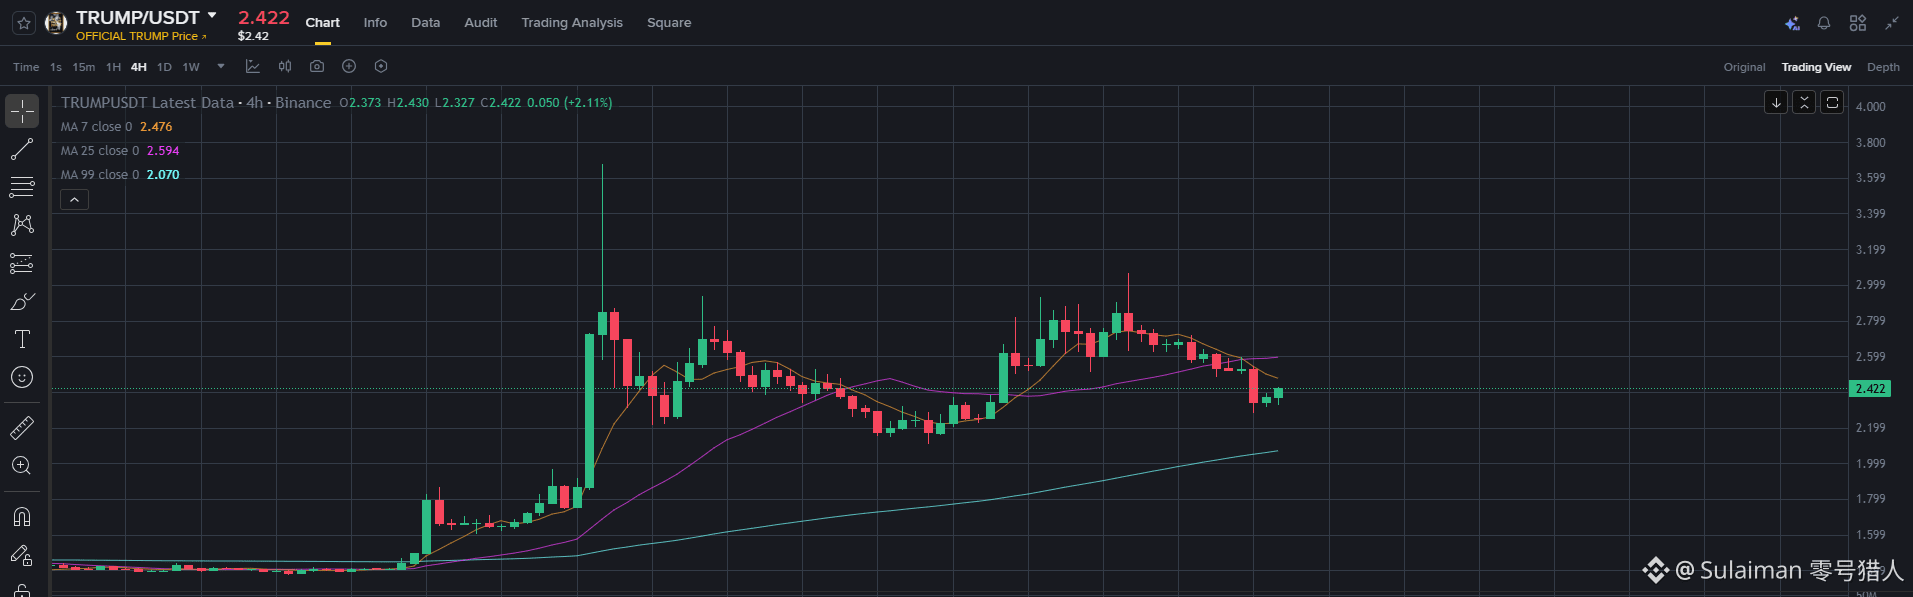
Task: Expand the more intervals dropdown arrow
Action: click(221, 67)
